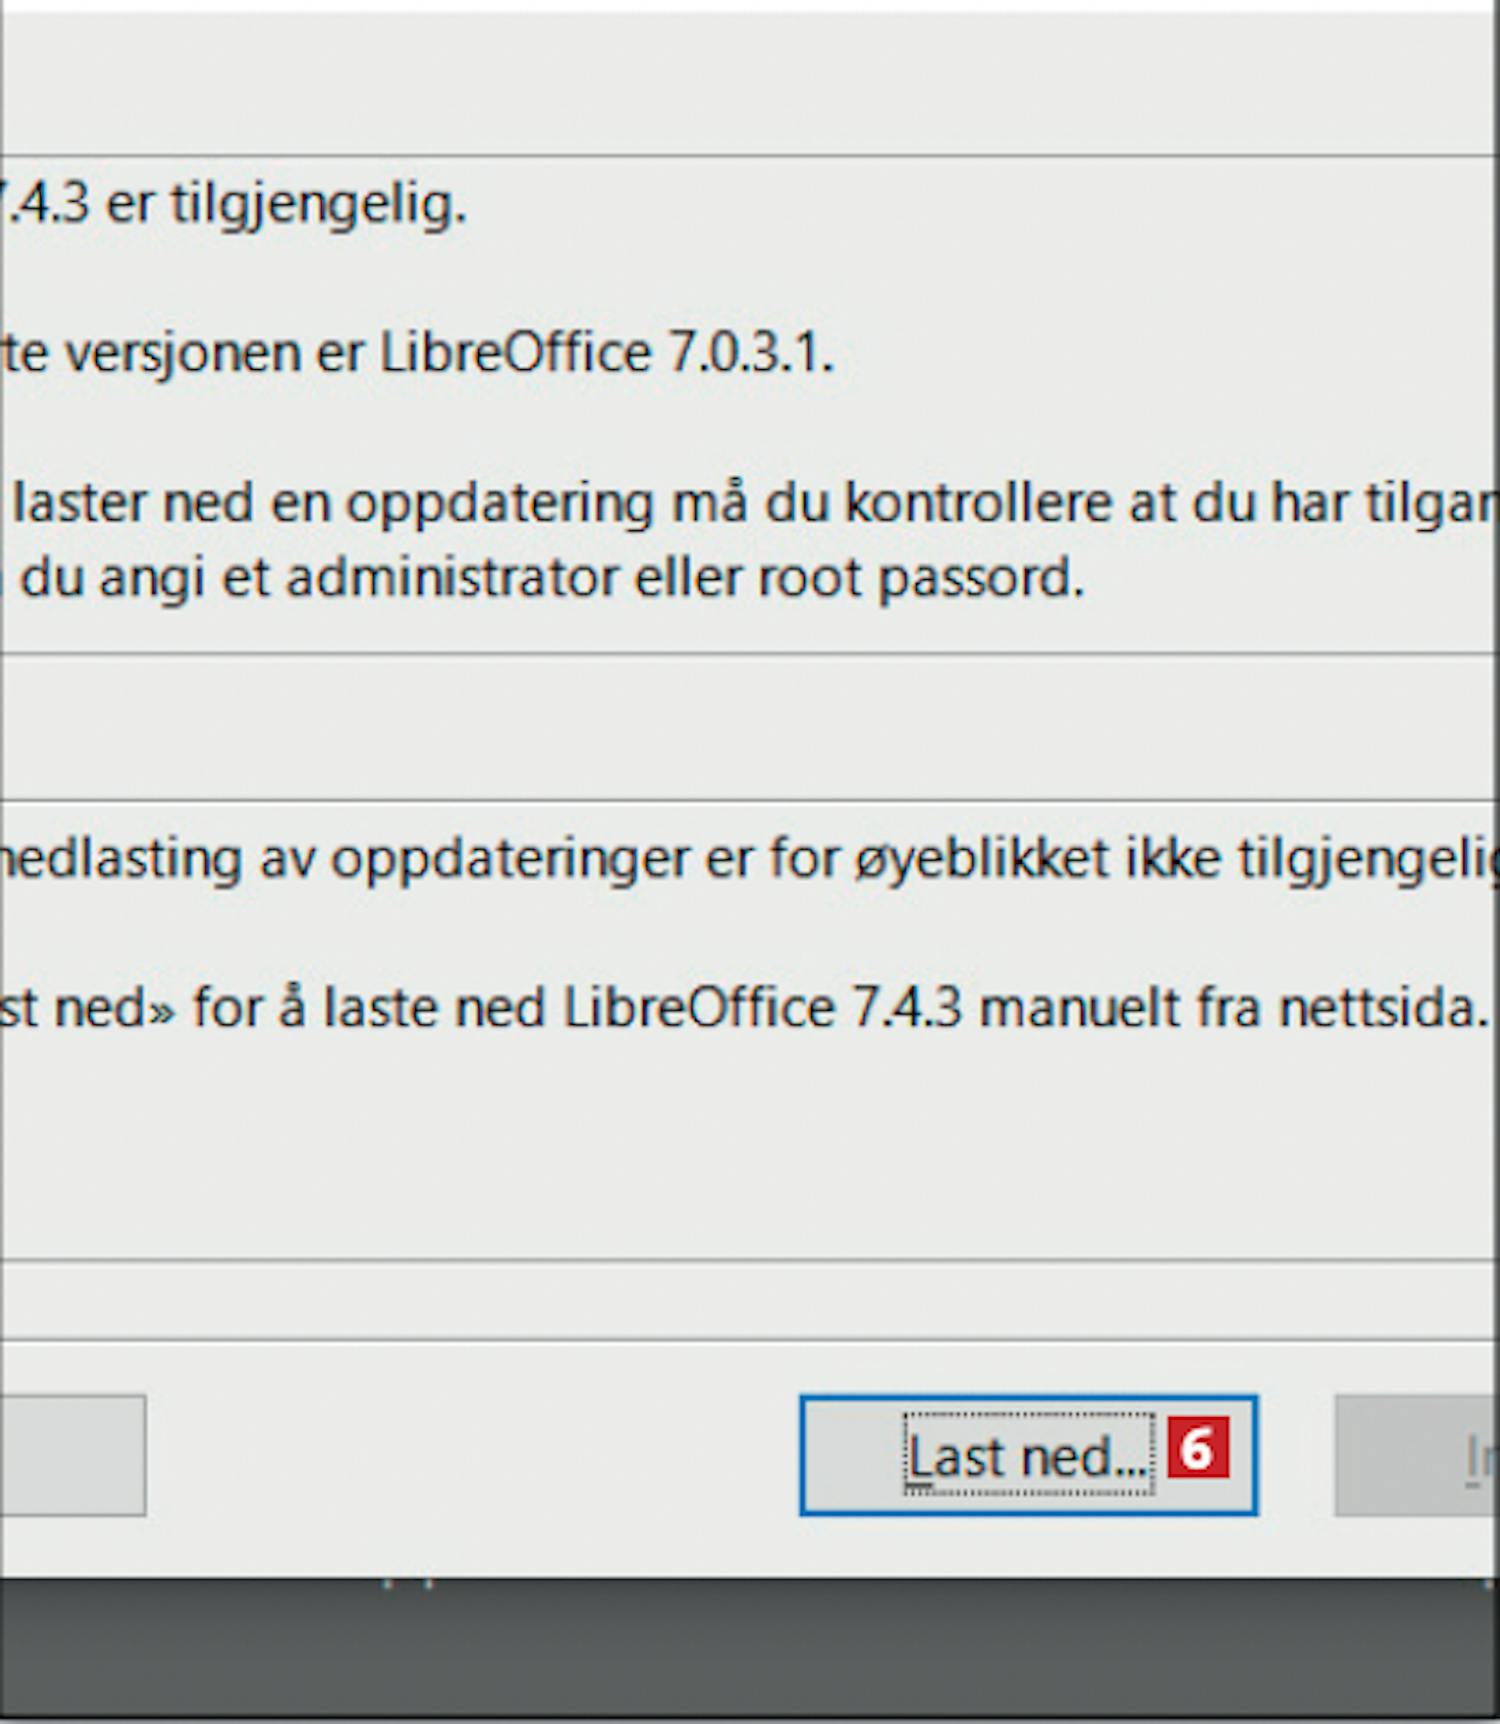Click the partially visible button at bottom left
Screen dimensions: 1500x1724
click(x=72, y=1455)
